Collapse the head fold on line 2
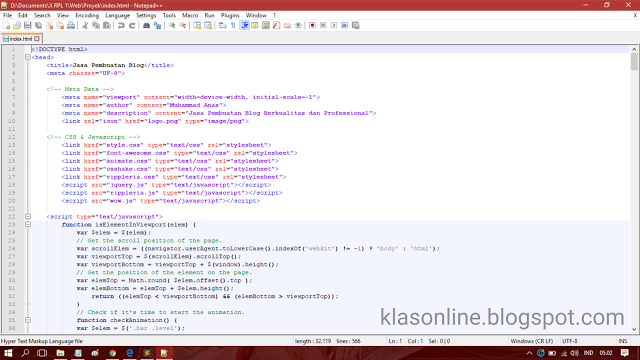Screen dimensions: 640x360 (x=28, y=57)
